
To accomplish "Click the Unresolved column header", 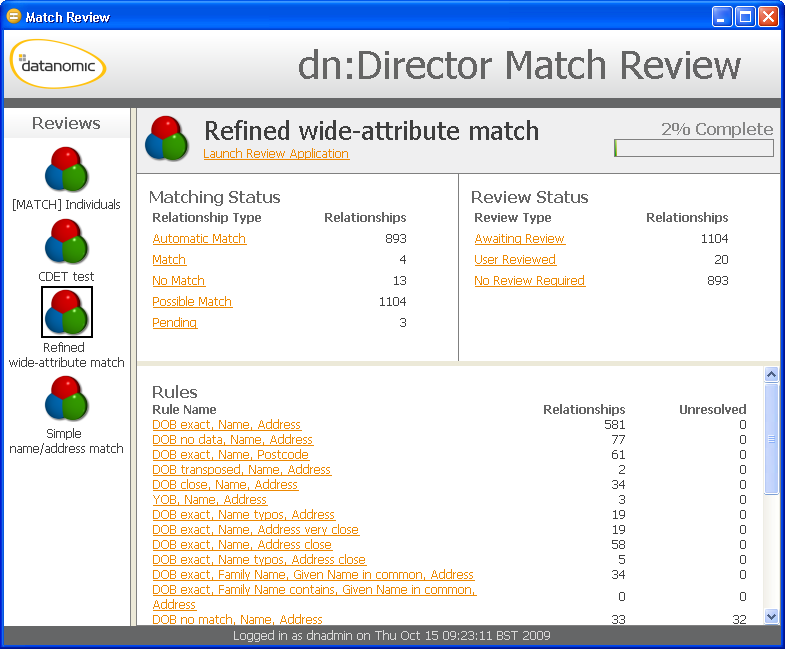I will [712, 410].
